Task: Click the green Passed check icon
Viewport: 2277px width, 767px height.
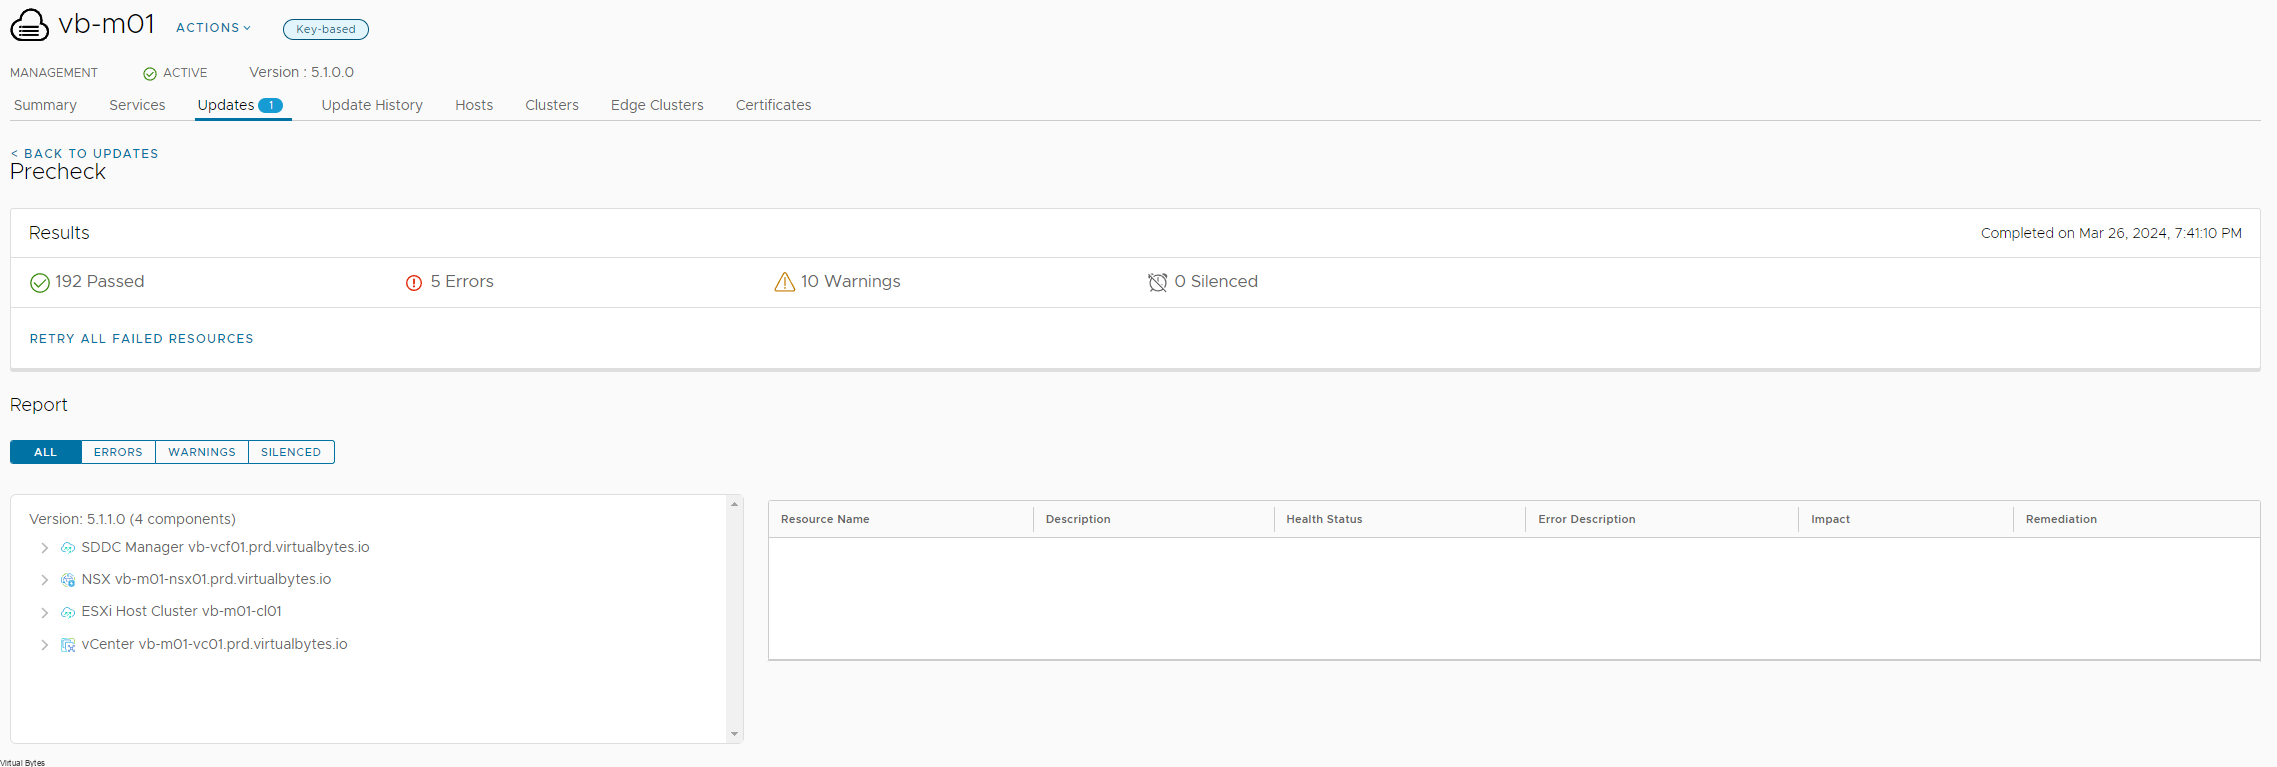Action: click(40, 283)
